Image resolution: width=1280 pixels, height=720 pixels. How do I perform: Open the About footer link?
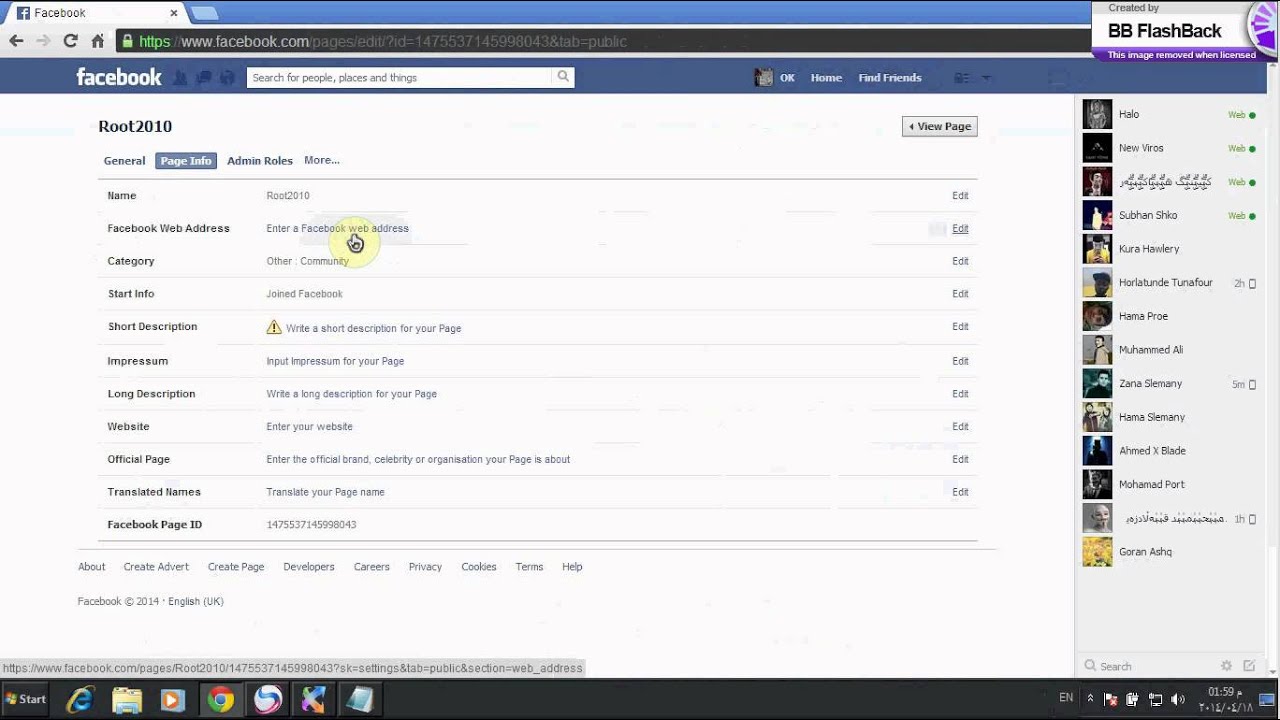point(91,567)
